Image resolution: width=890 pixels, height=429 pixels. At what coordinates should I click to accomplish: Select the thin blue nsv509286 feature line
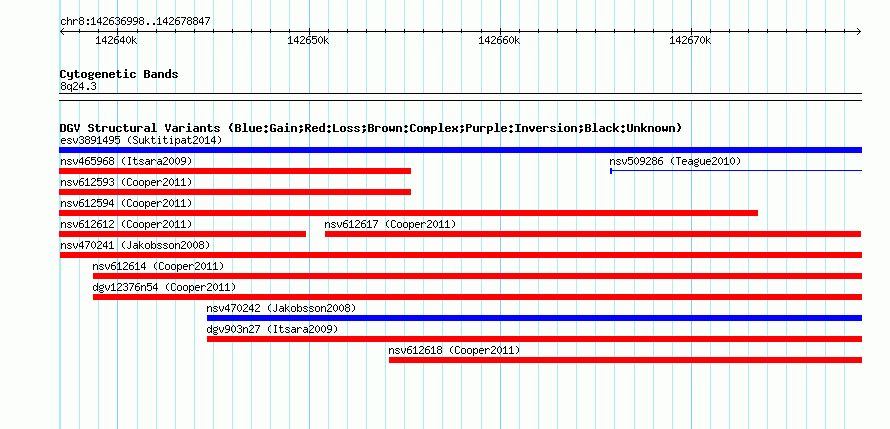736,170
